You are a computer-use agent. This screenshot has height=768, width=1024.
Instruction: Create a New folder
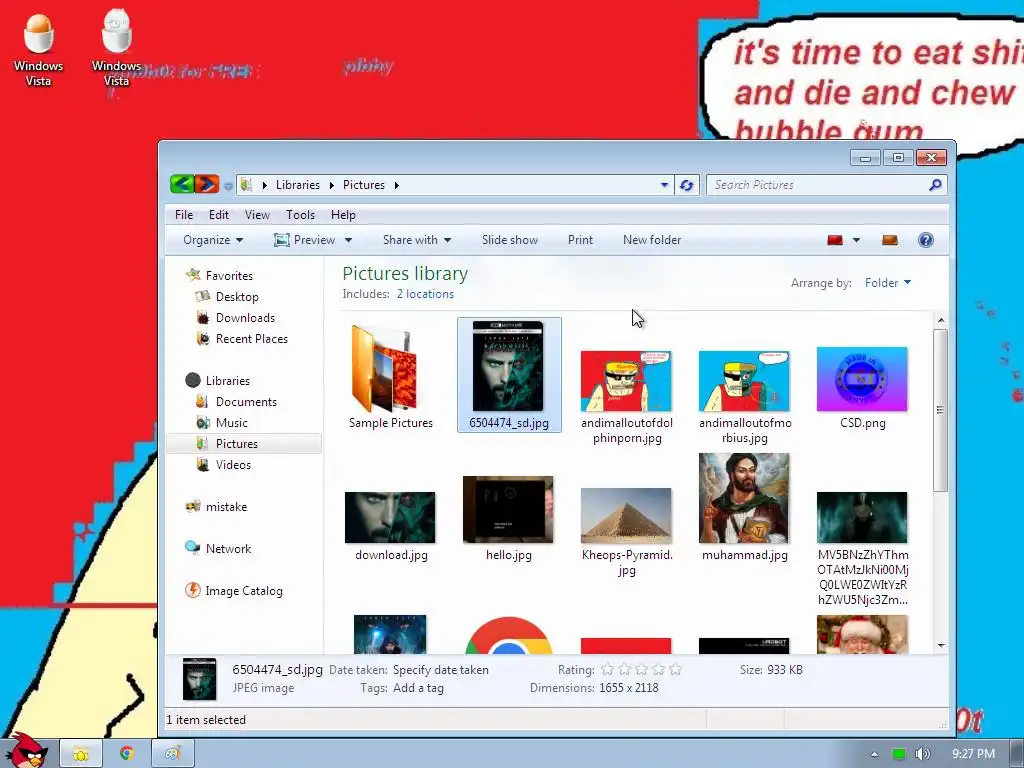pyautogui.click(x=652, y=240)
